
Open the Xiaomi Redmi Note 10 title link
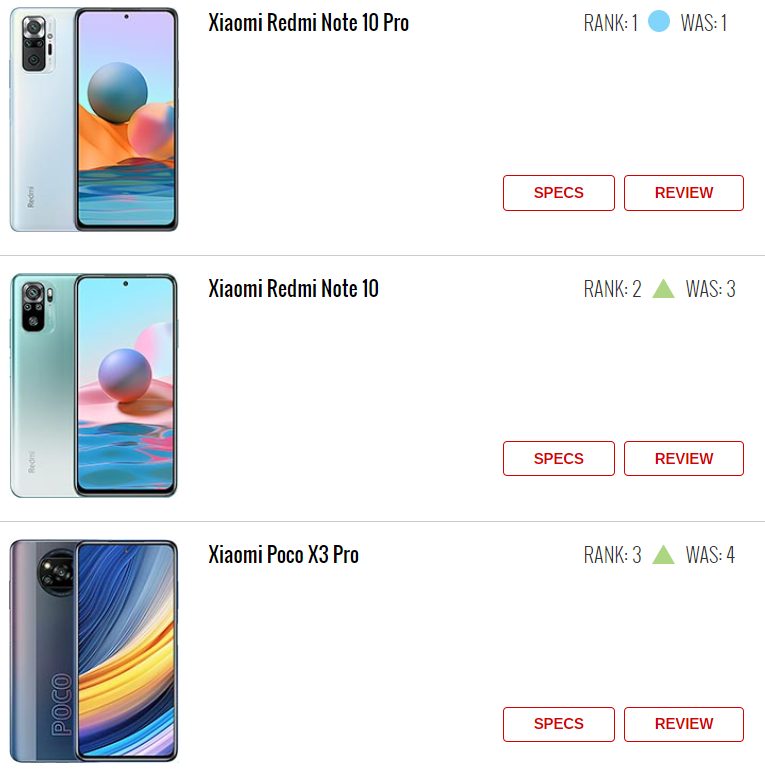click(293, 288)
